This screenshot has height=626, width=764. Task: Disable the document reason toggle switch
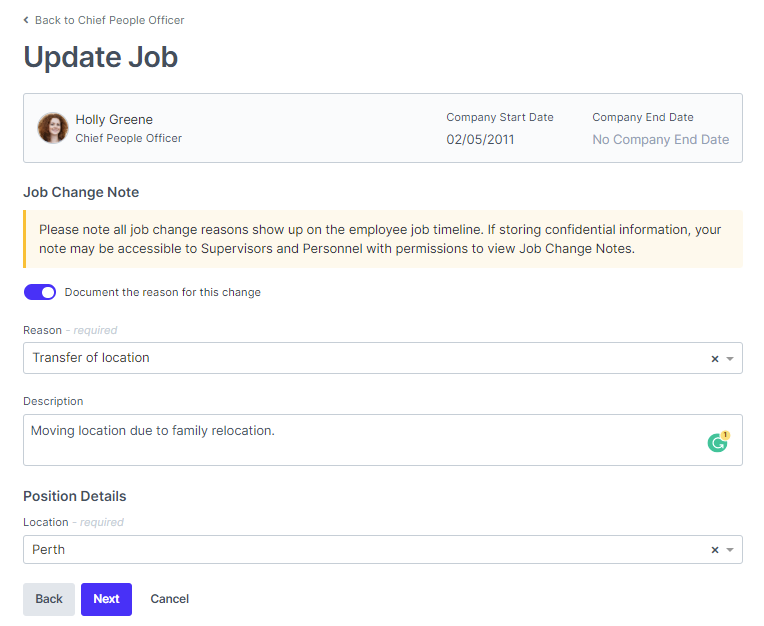40,292
